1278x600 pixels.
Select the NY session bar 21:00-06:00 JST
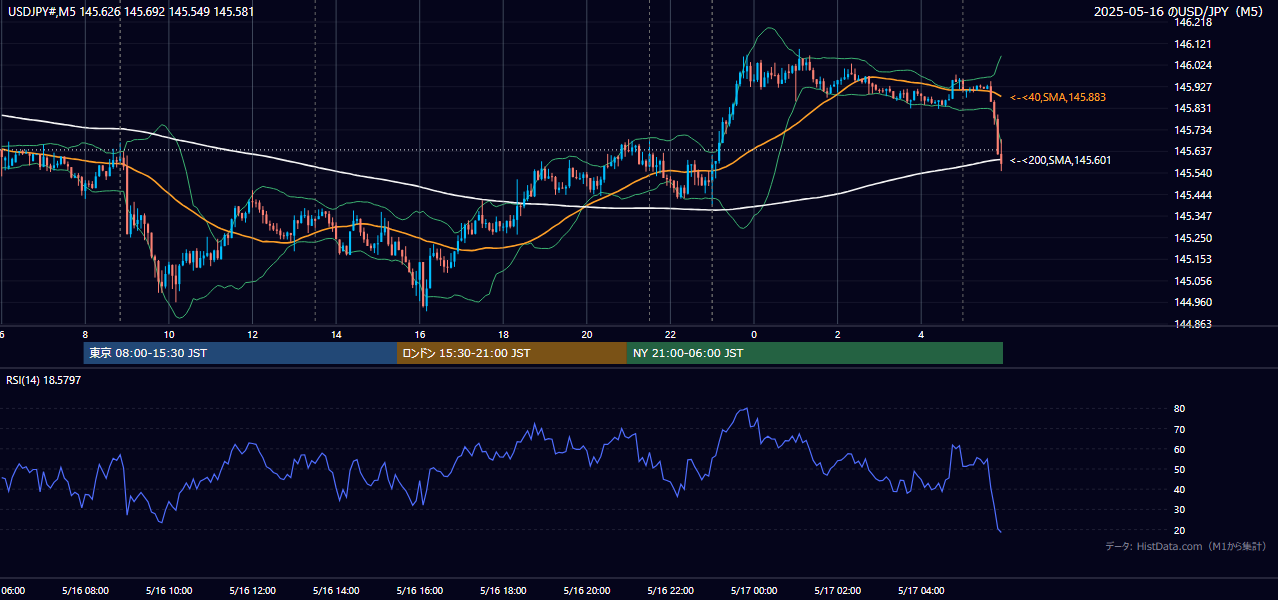point(815,353)
